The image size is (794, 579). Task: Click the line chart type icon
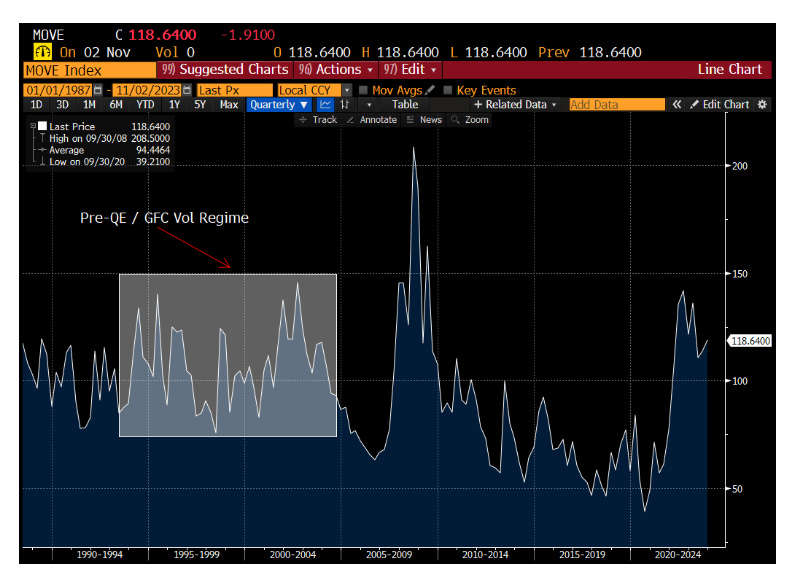pos(325,105)
